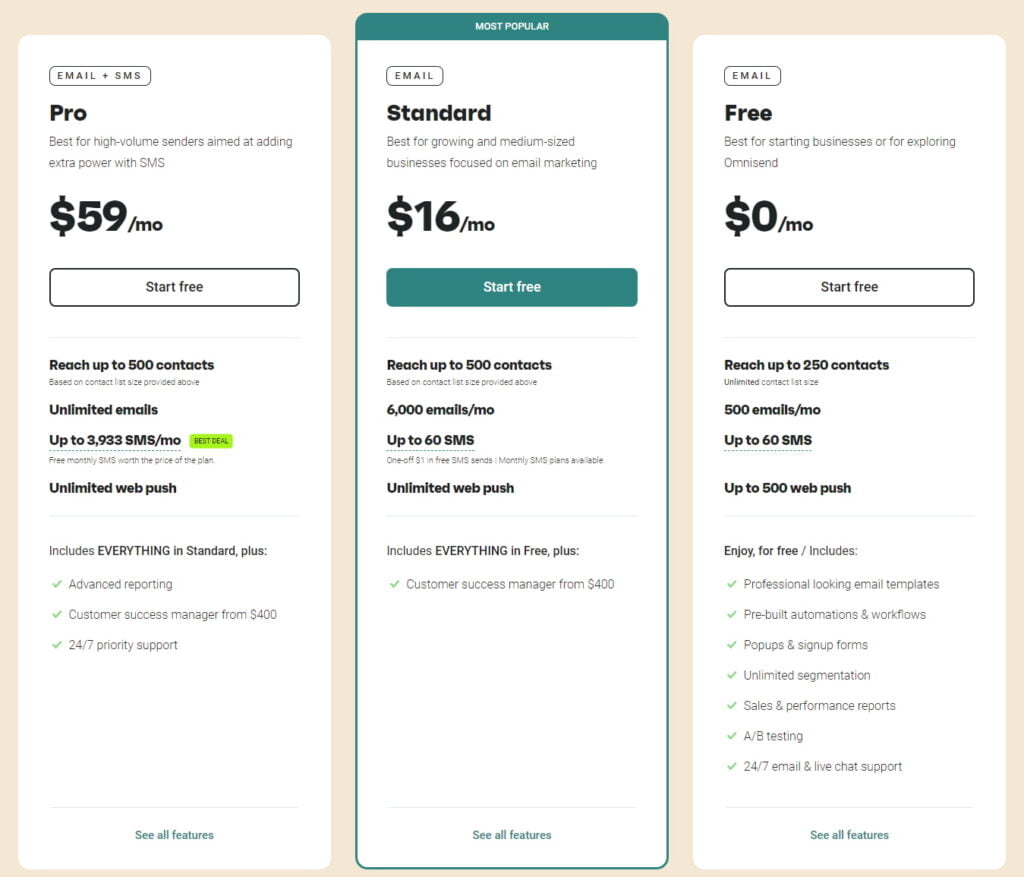The width and height of the screenshot is (1024, 877).
Task: Open See all features for Free plan
Action: 849,835
